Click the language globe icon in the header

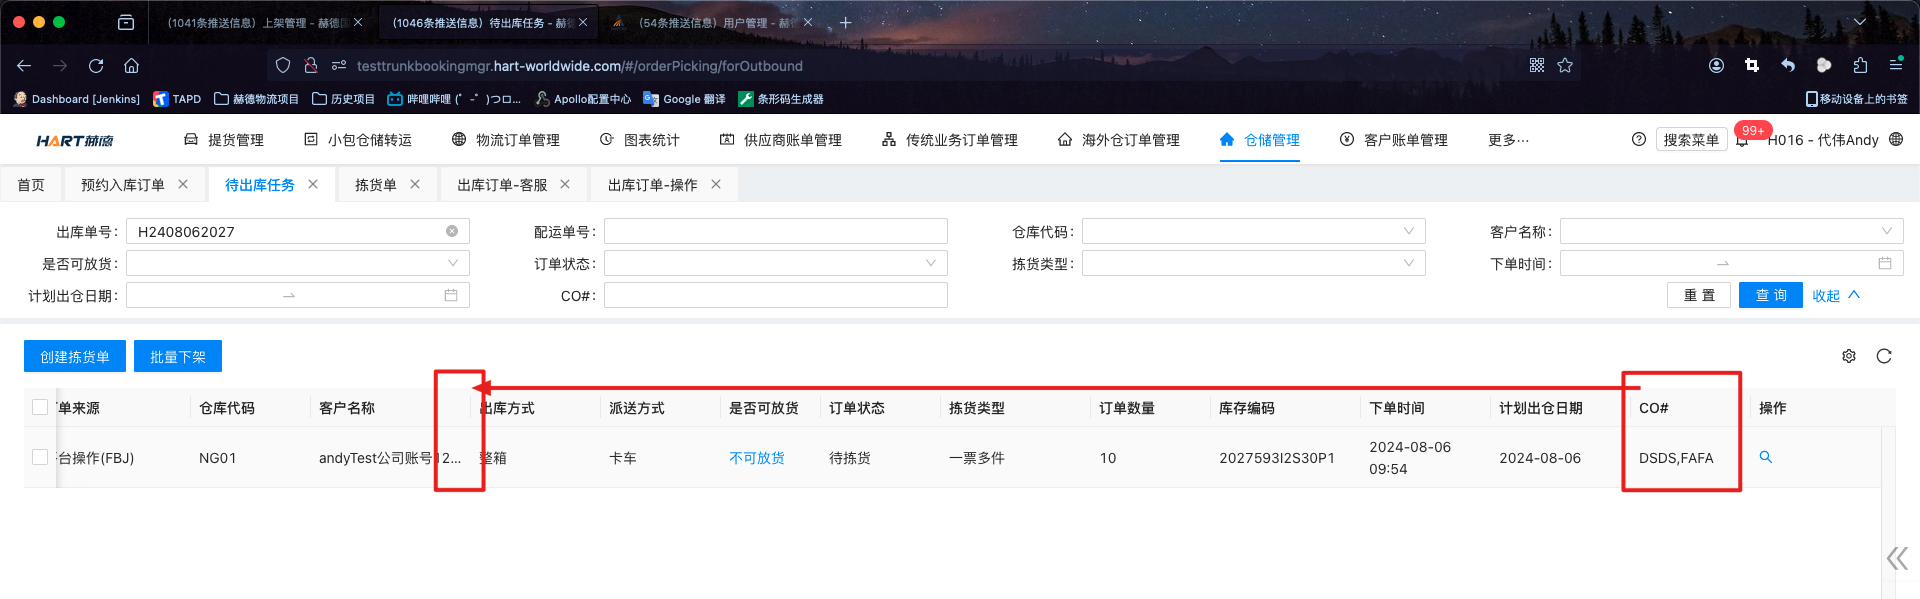click(x=1896, y=140)
